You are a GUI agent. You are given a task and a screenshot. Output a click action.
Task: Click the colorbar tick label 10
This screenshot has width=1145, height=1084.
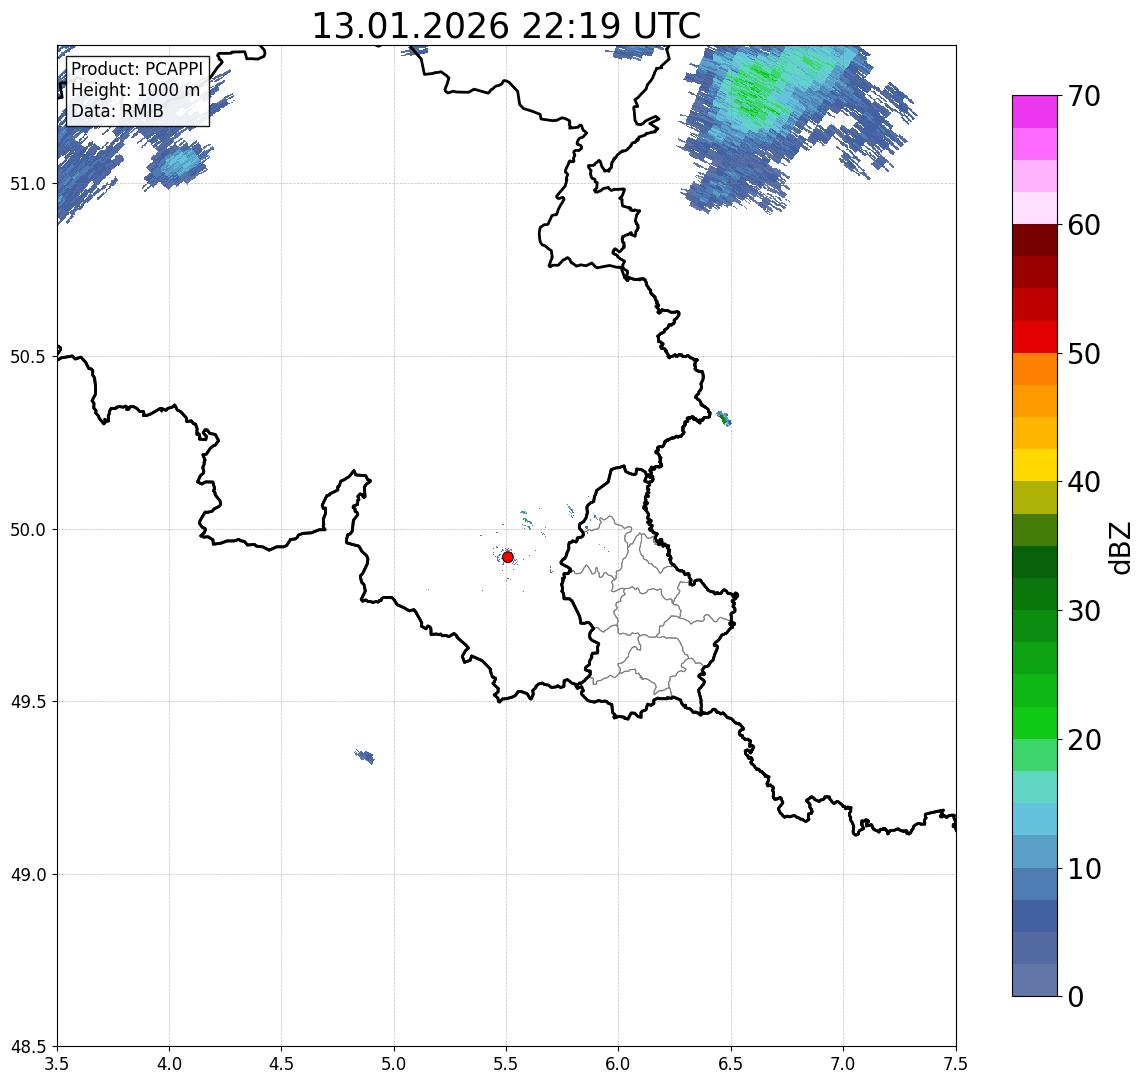click(1084, 868)
